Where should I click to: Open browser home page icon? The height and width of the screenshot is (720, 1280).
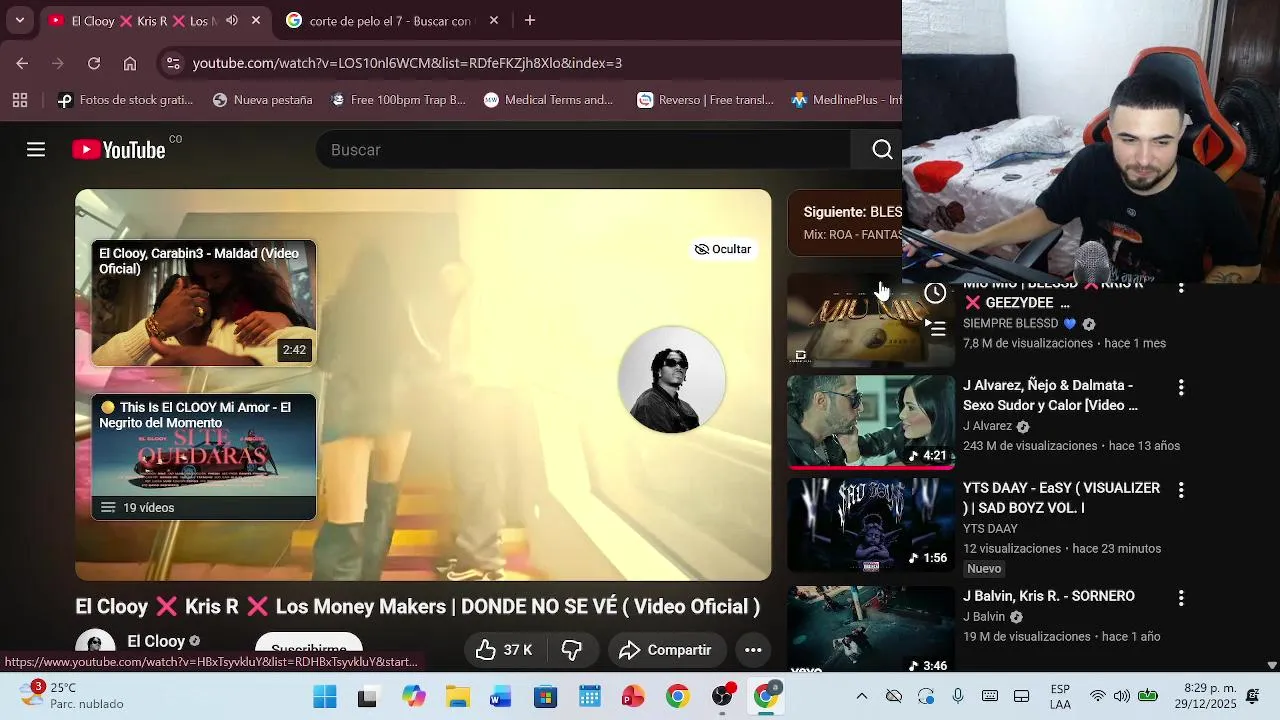(x=130, y=63)
